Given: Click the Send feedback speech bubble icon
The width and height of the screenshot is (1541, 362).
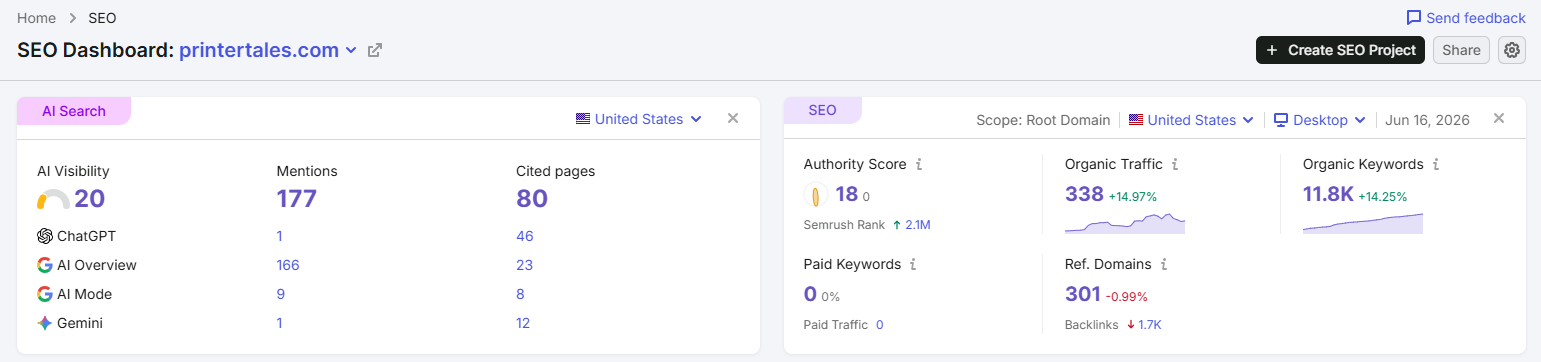Looking at the screenshot, I should pyautogui.click(x=1413, y=18).
